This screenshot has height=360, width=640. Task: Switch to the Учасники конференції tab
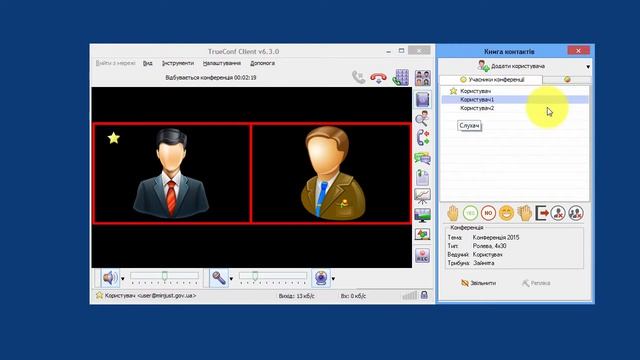point(491,80)
